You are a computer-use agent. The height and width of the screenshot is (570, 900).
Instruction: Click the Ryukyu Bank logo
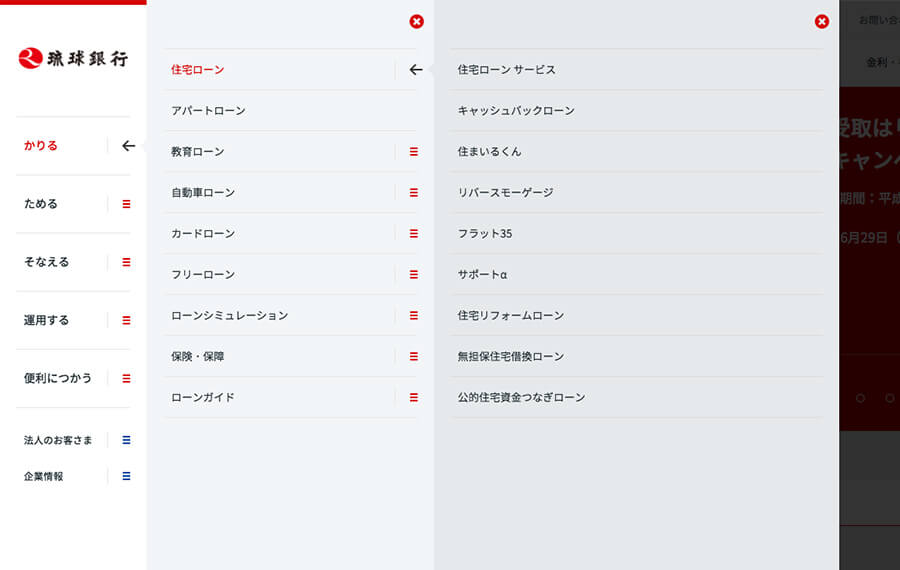(x=73, y=58)
